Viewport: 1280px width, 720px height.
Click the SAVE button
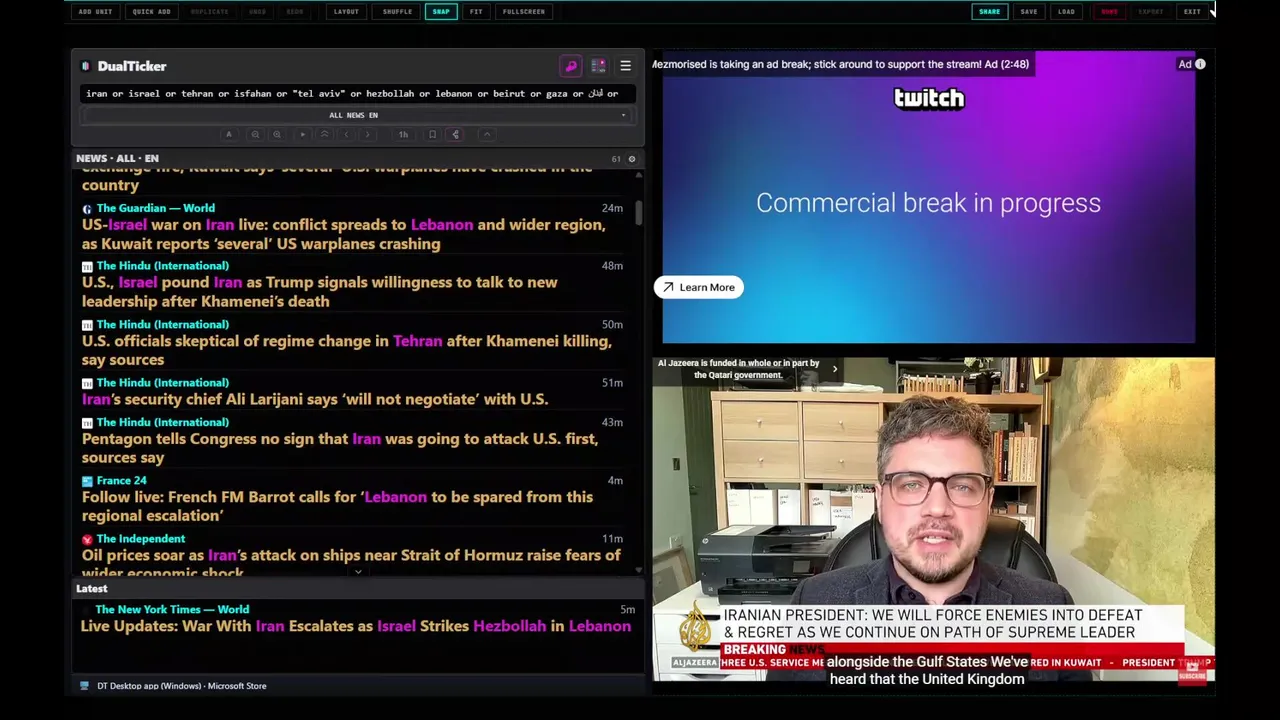(x=1029, y=12)
